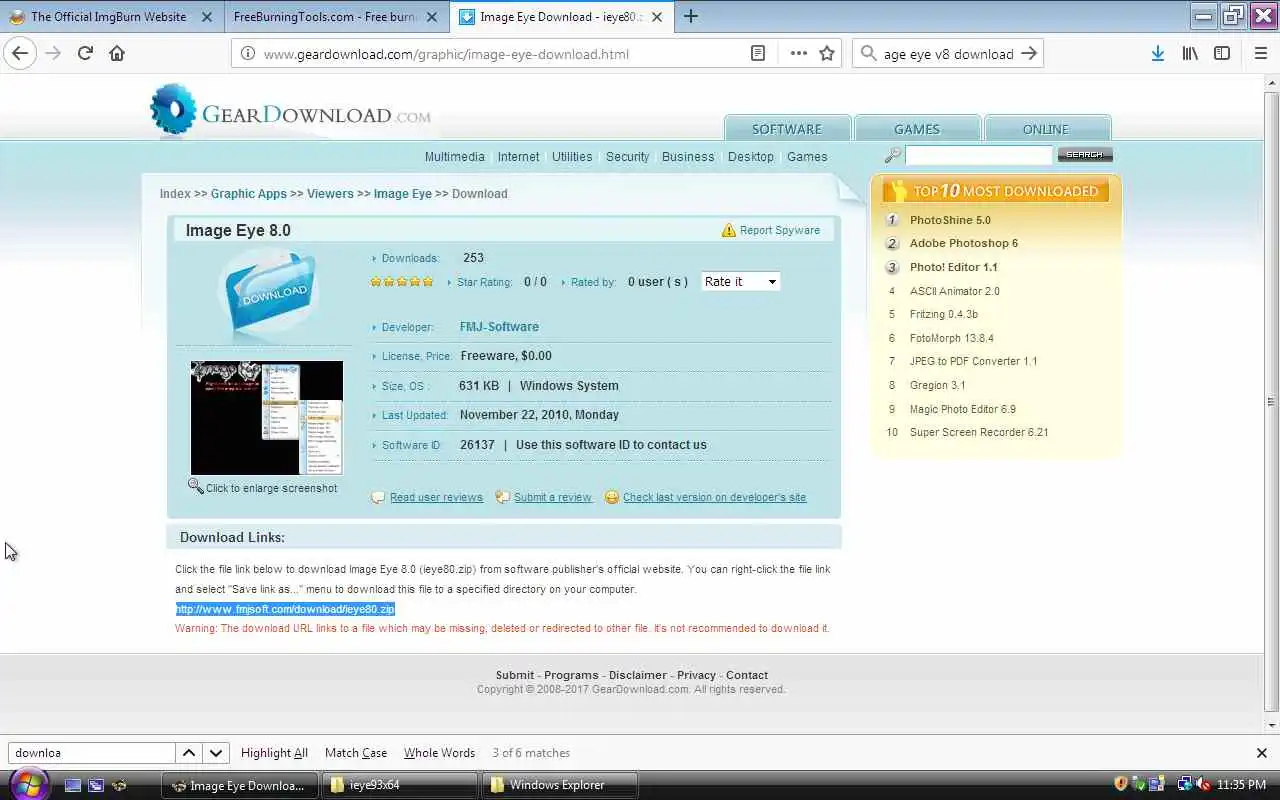This screenshot has height=800, width=1280.
Task: Focus the site search input field
Action: [x=978, y=155]
